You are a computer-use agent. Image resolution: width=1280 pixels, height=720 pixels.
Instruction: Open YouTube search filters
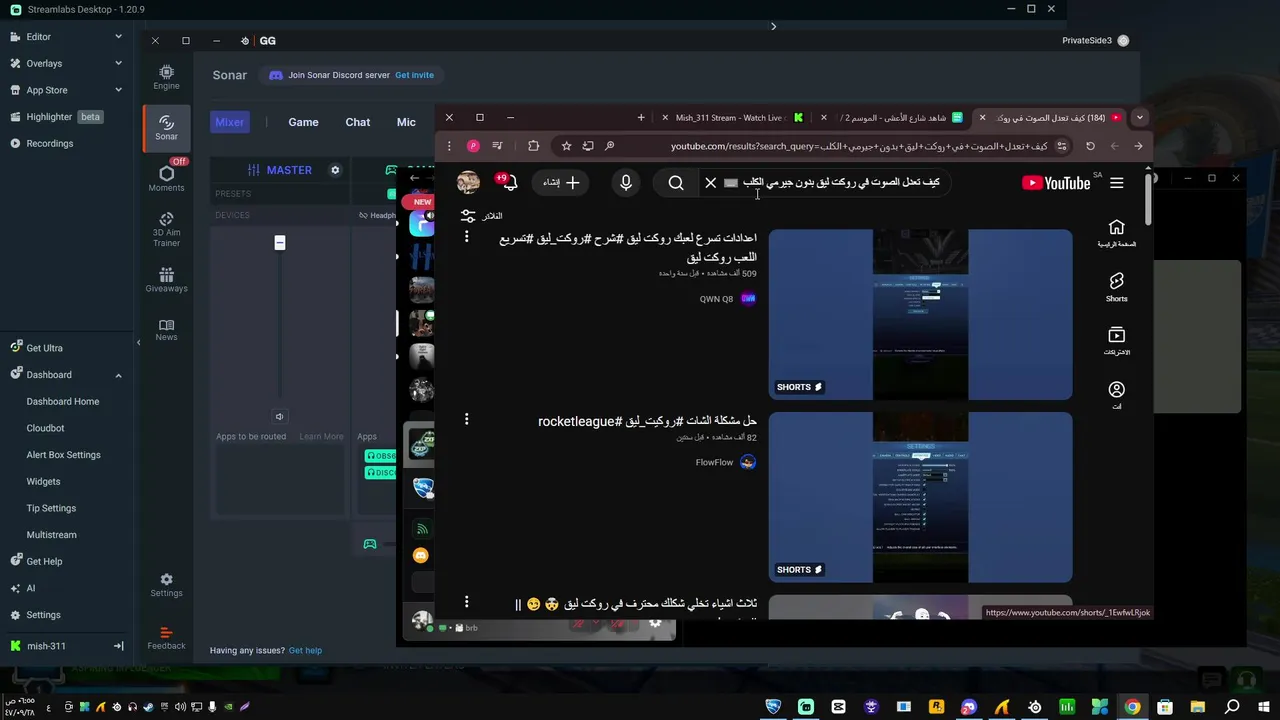pos(481,216)
